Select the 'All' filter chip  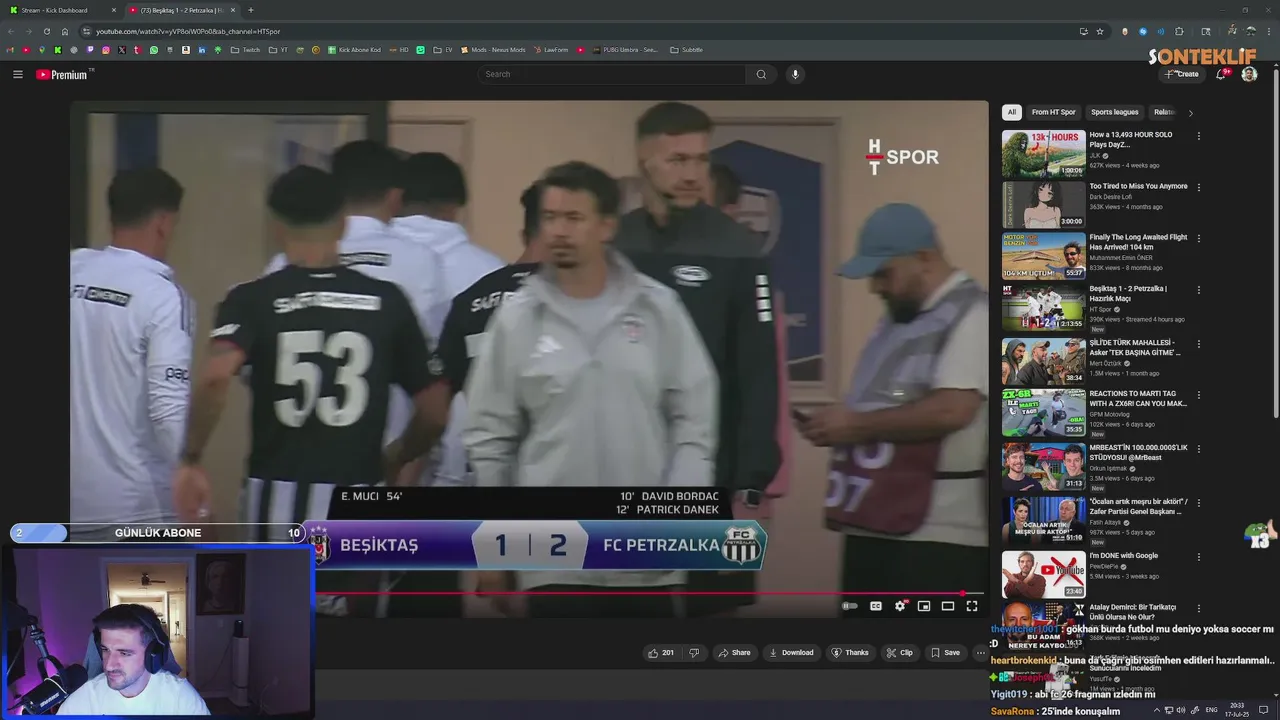1012,112
